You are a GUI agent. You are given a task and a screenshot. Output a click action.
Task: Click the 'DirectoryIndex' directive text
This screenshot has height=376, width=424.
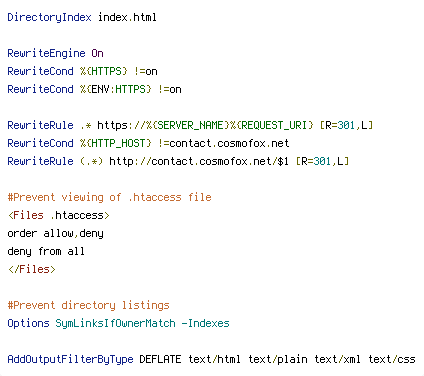pos(49,17)
